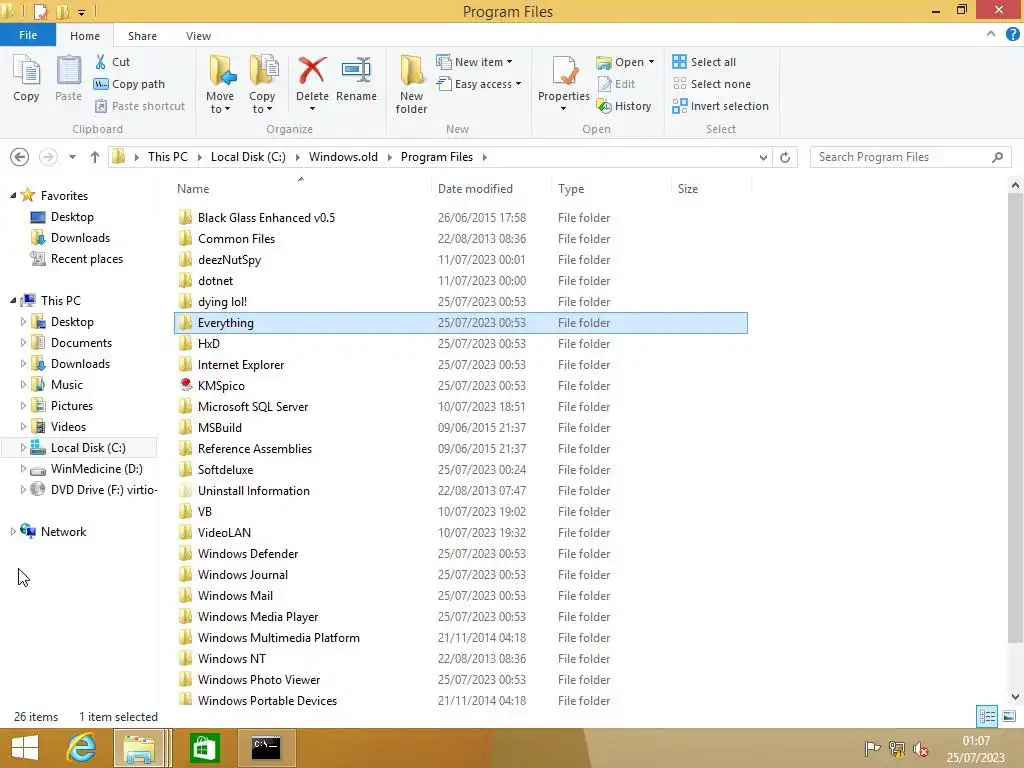Image resolution: width=1024 pixels, height=768 pixels.
Task: Select DVD Drive (F:) in the navigation pane
Action: [x=103, y=490]
